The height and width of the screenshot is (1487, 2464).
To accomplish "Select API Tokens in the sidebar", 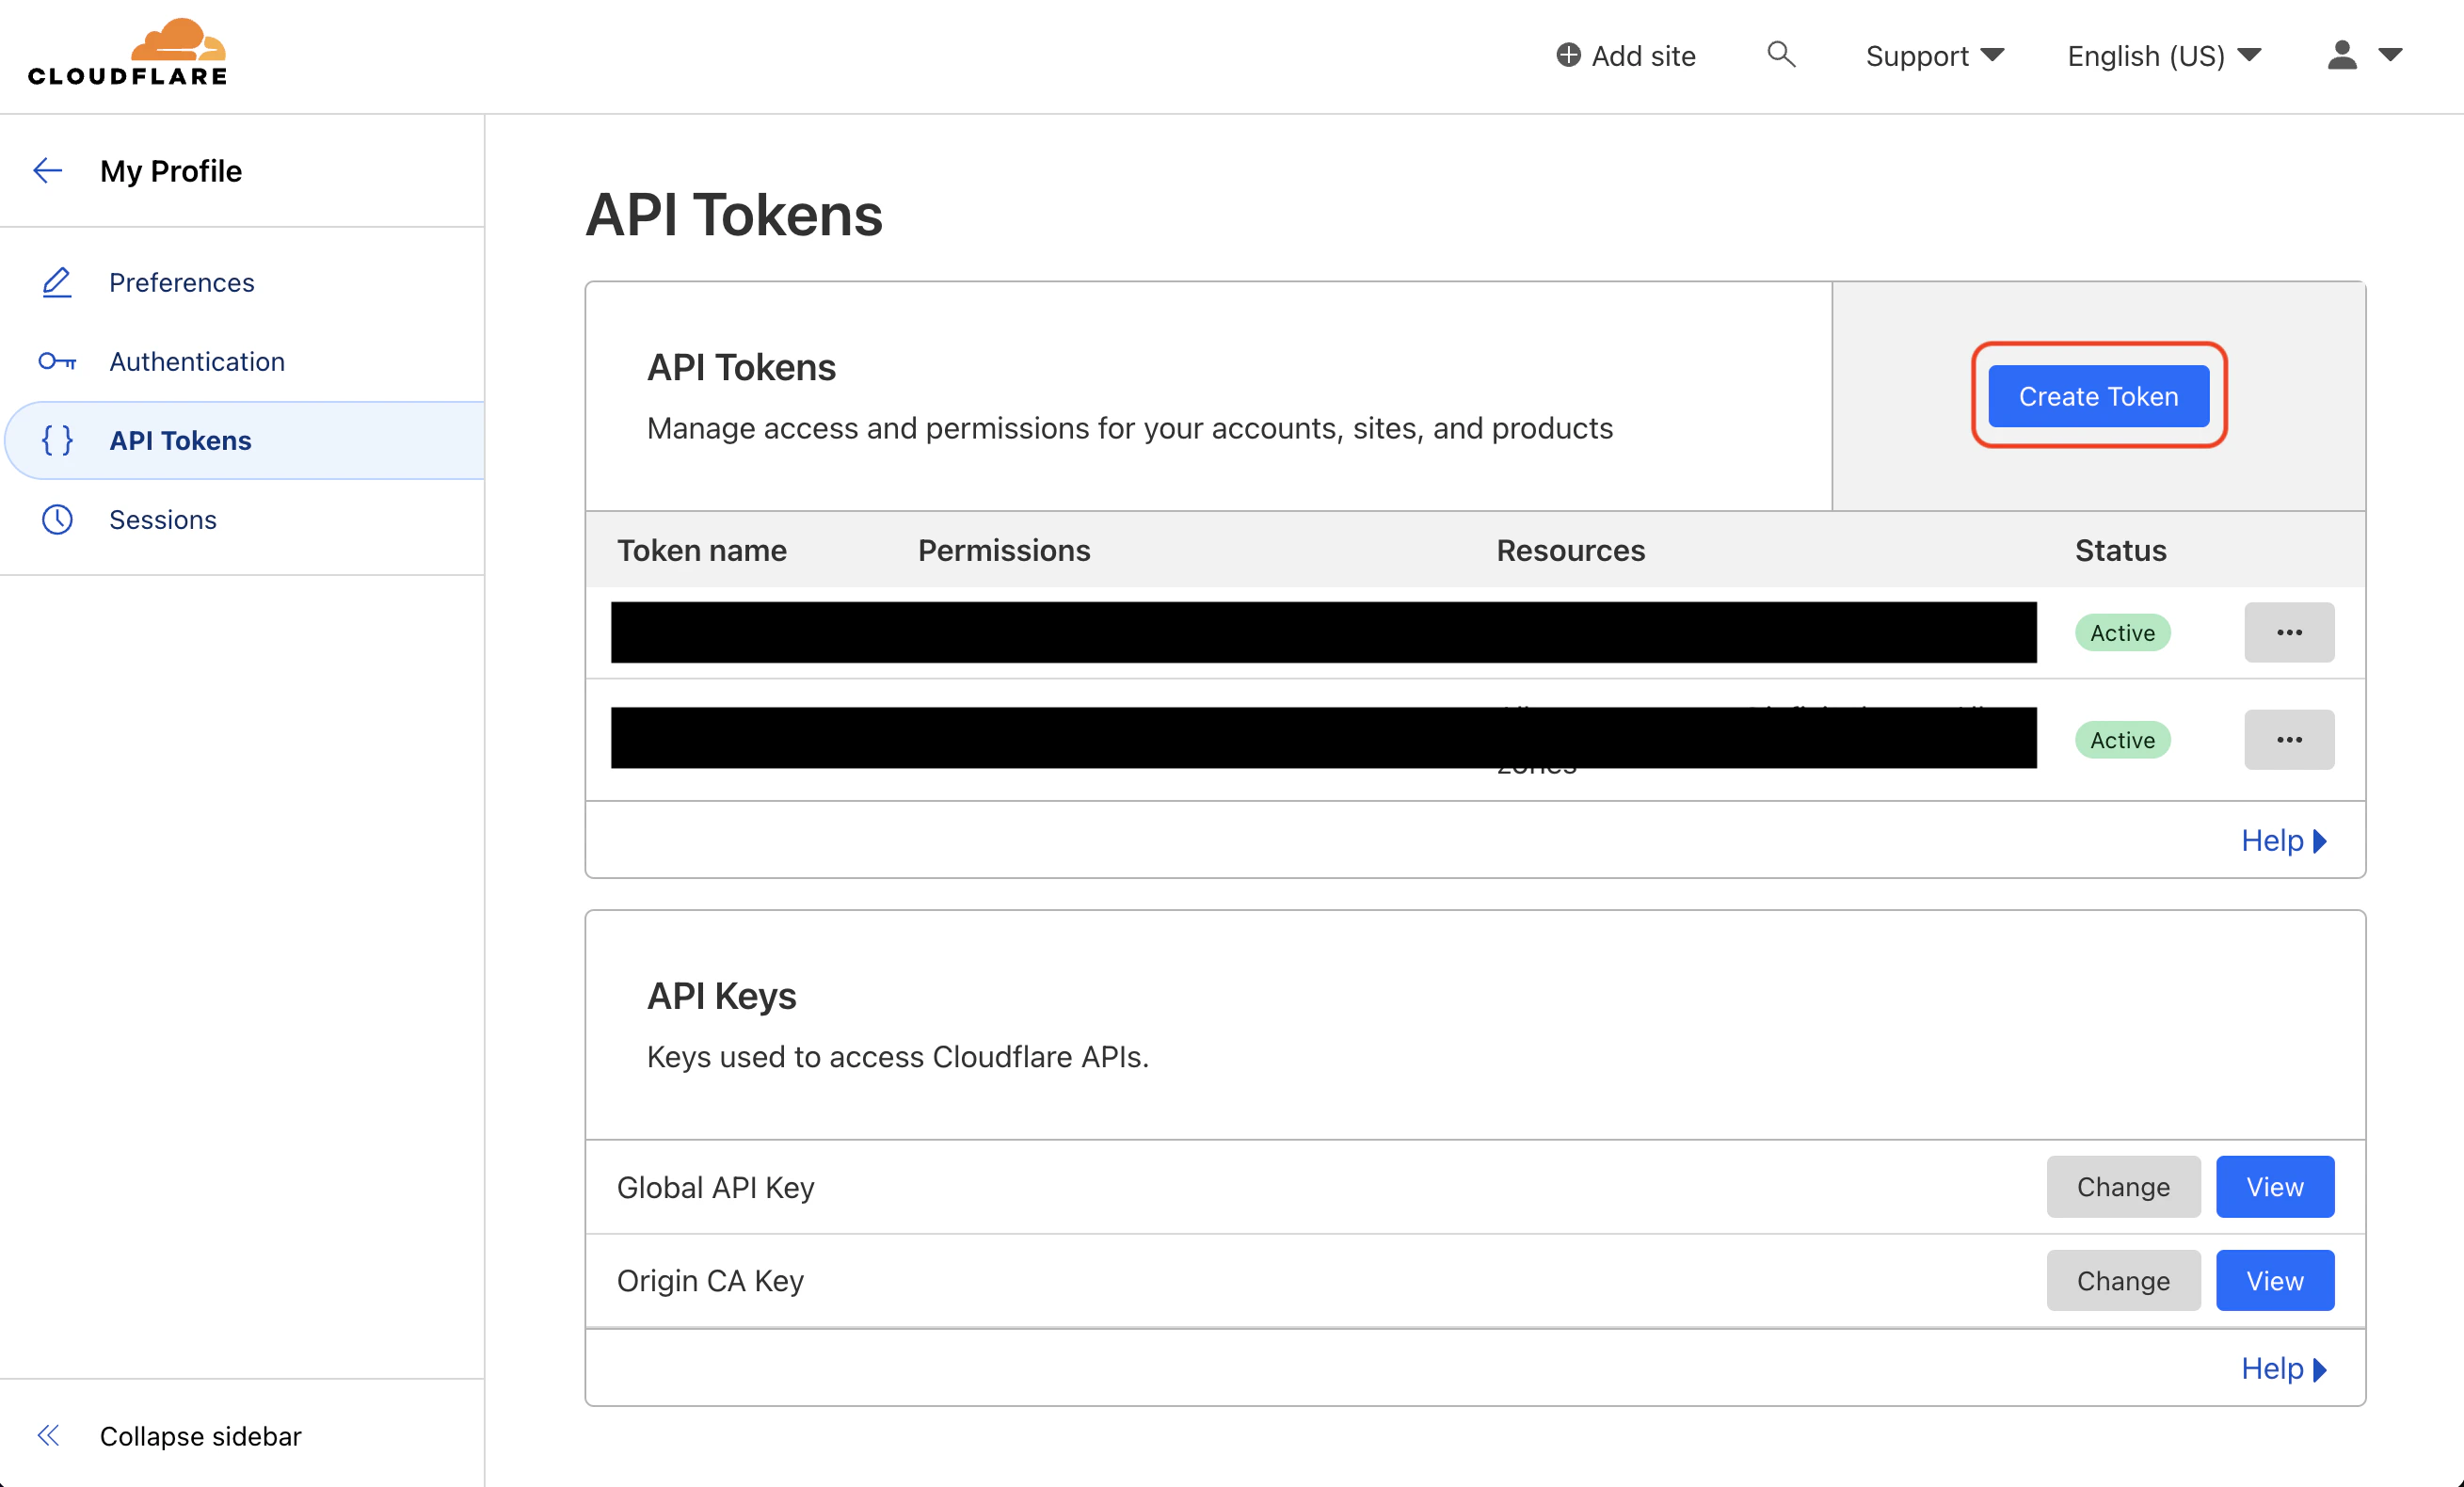I will tap(245, 440).
